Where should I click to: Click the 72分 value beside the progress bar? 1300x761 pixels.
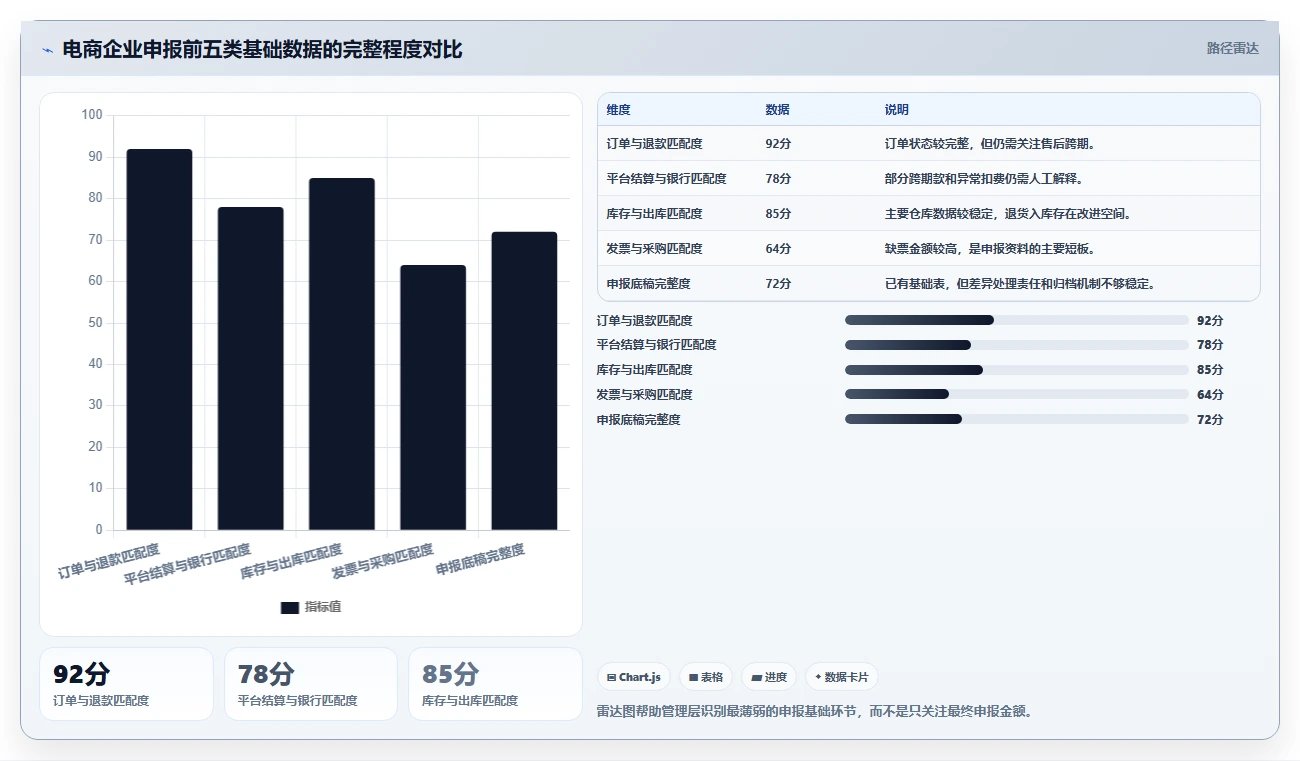click(1210, 420)
